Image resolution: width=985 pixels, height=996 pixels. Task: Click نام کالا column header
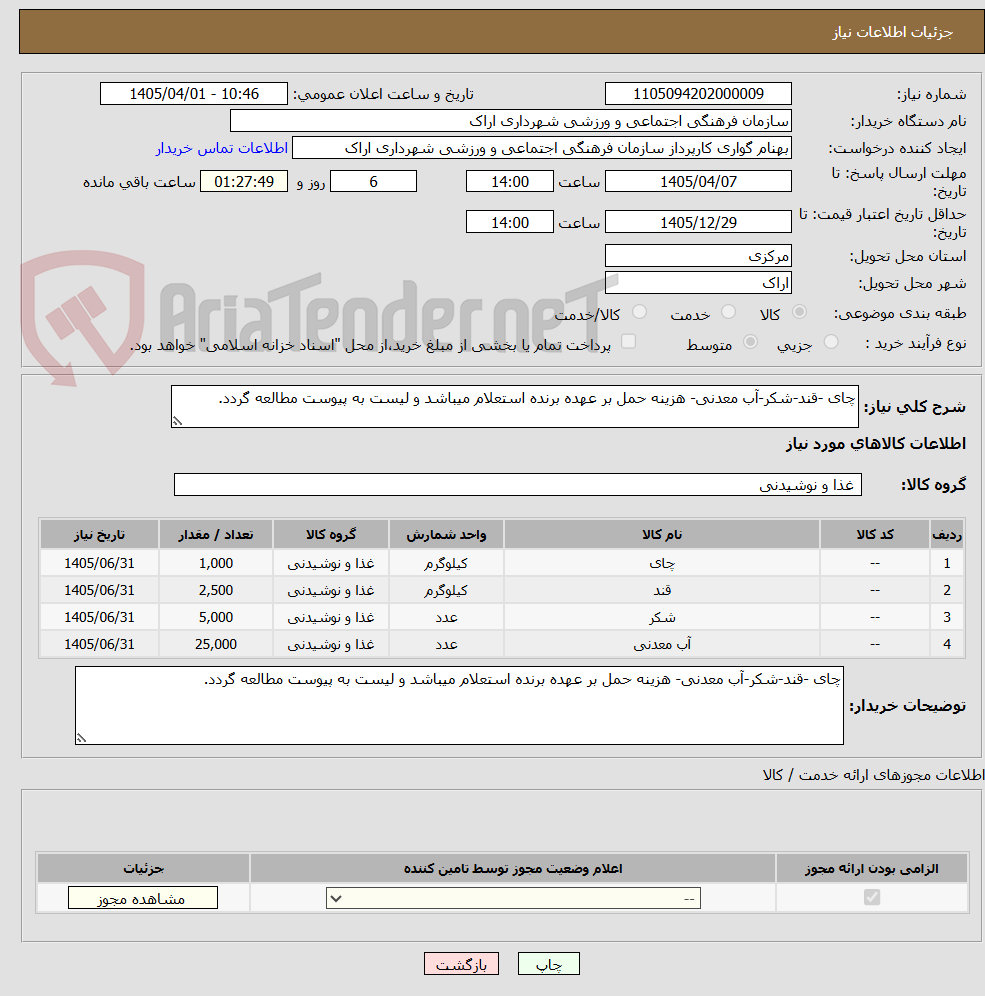[662, 534]
